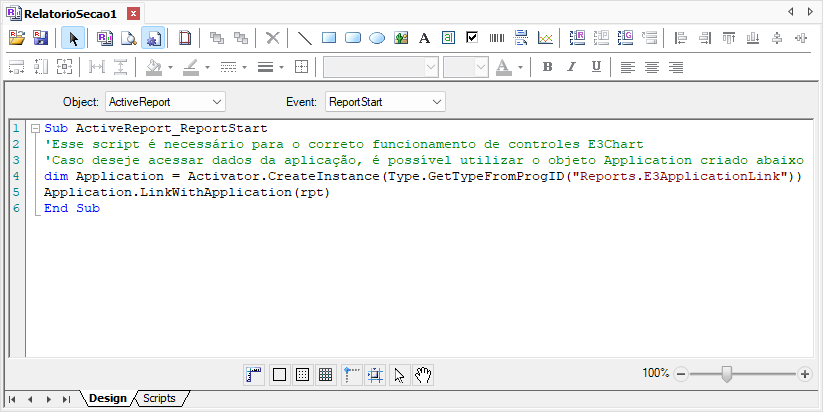
Task: Toggle bold text formatting
Action: [x=547, y=67]
